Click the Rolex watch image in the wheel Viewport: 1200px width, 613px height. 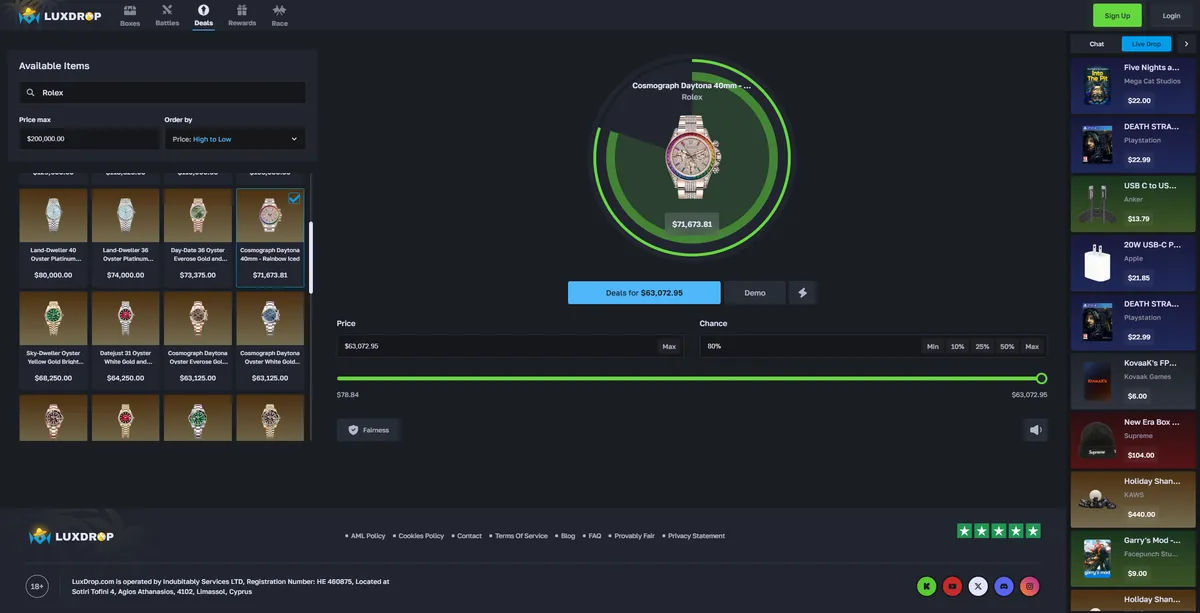point(692,158)
